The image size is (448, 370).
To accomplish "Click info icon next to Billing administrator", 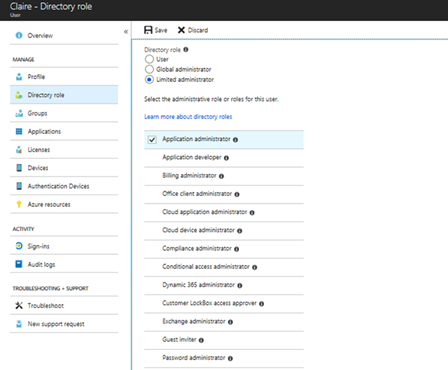I will [x=221, y=176].
